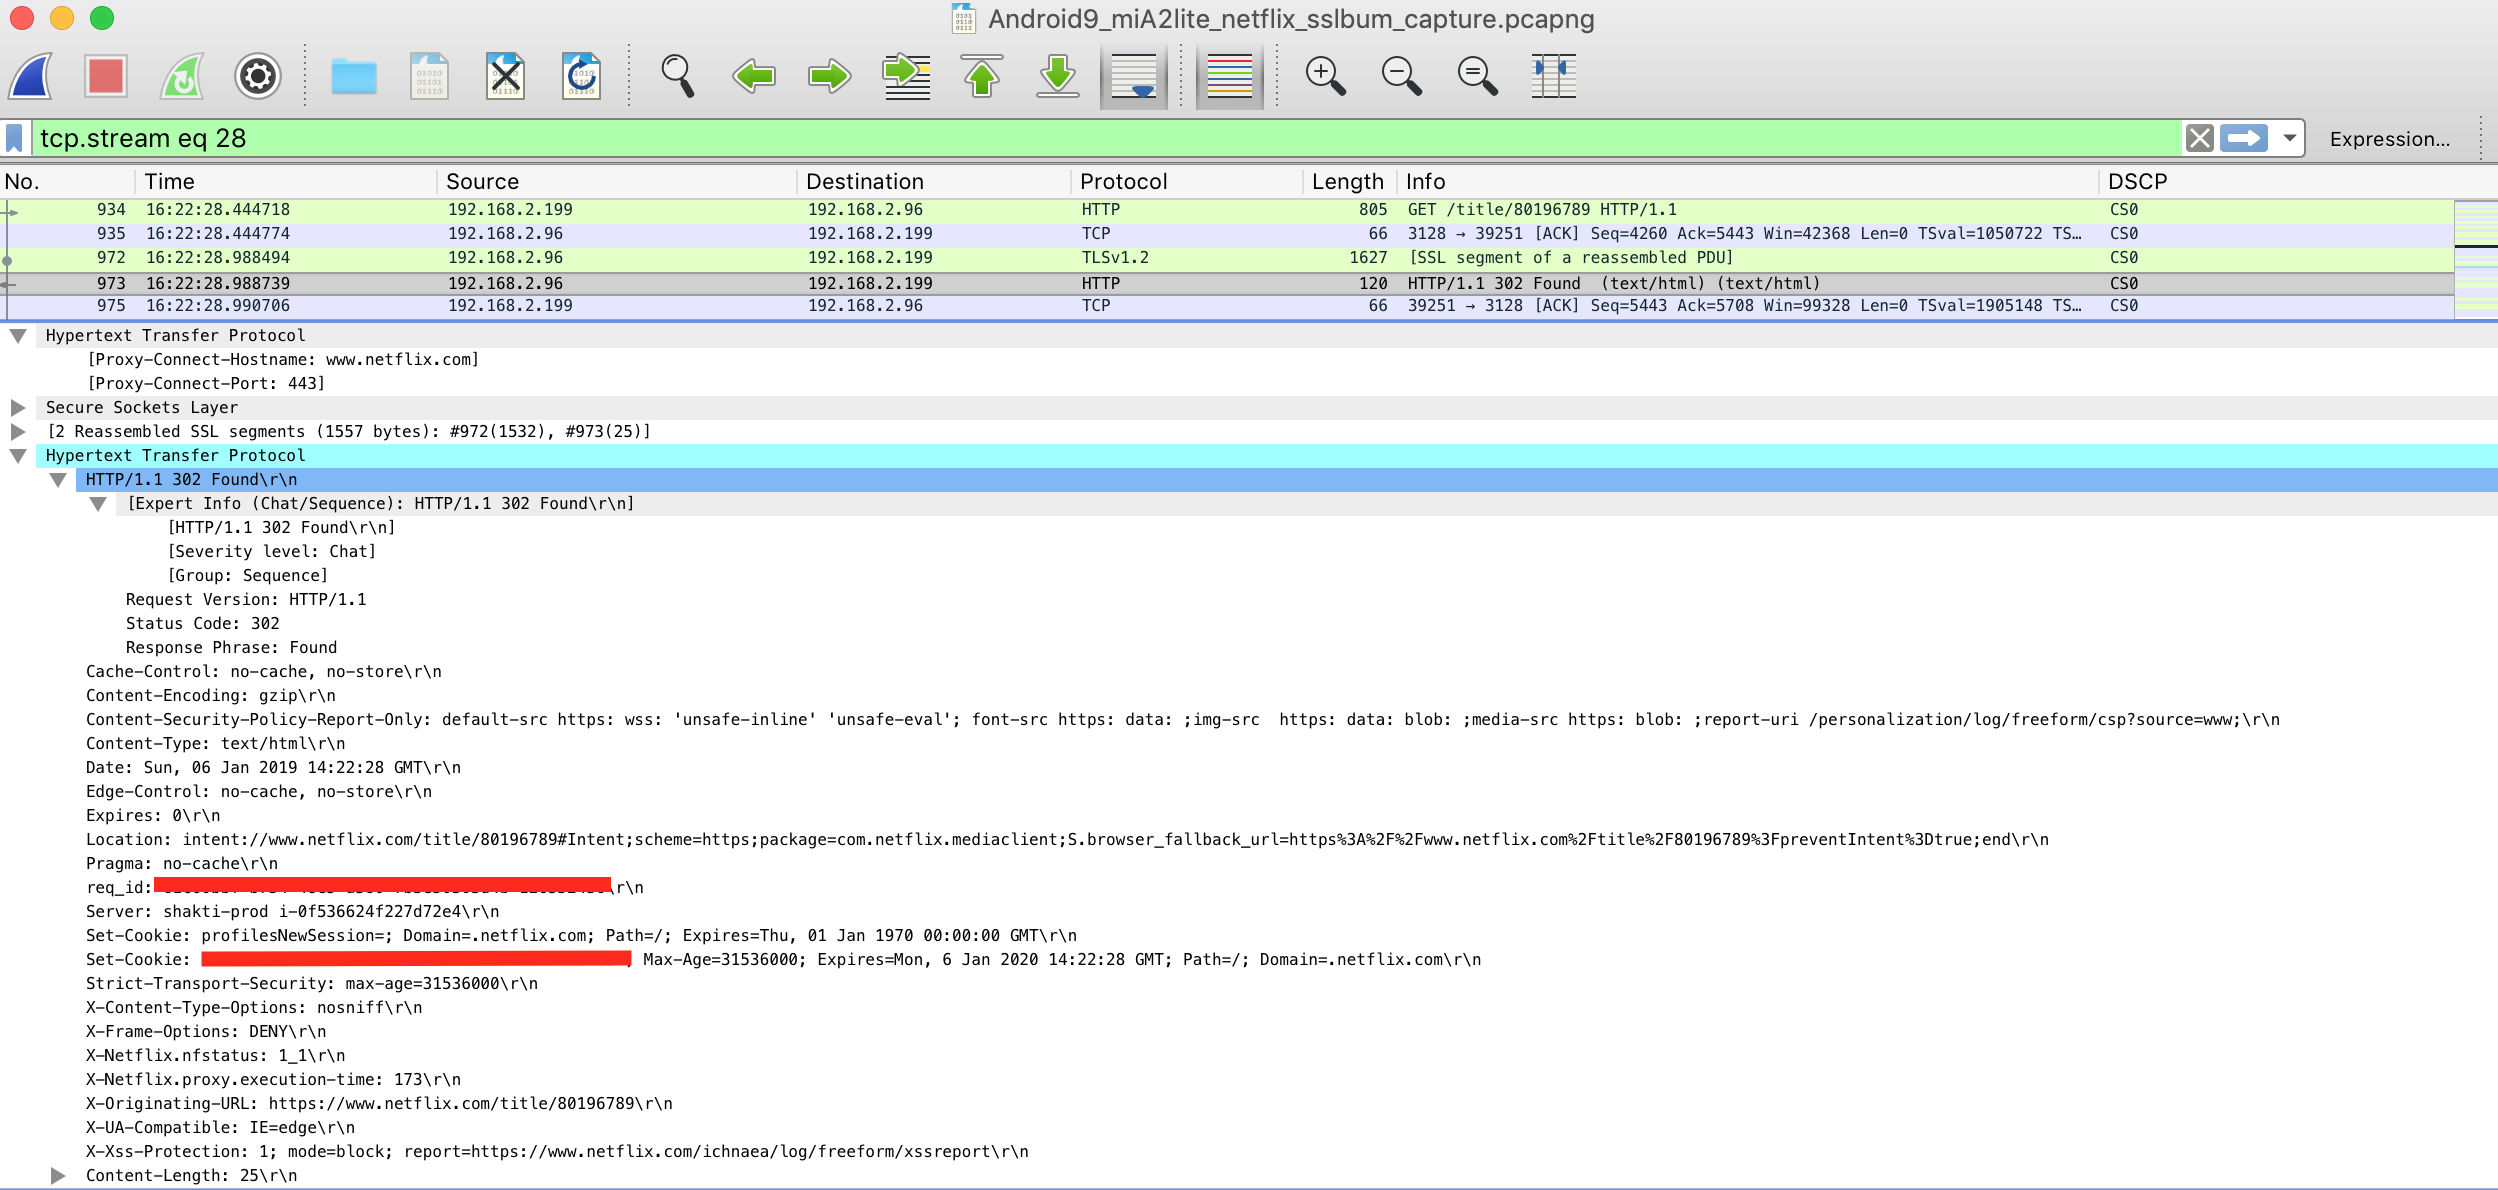Restart the current capture
The width and height of the screenshot is (2498, 1190).
pos(182,76)
